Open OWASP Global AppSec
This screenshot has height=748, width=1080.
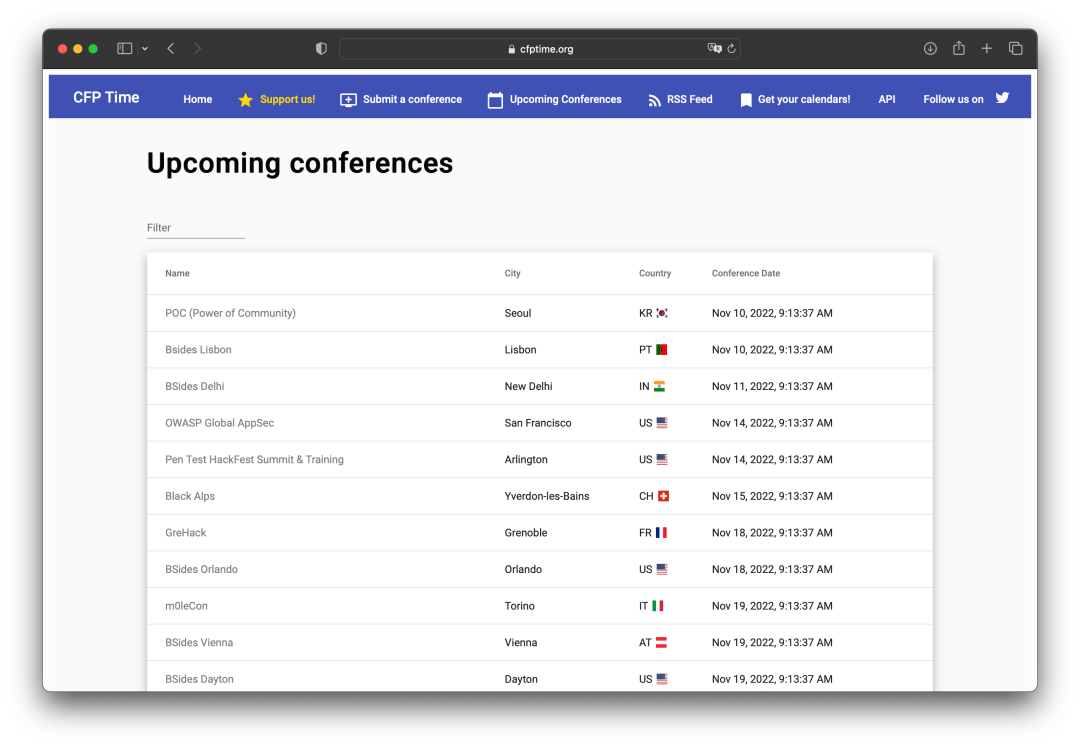[x=219, y=423]
